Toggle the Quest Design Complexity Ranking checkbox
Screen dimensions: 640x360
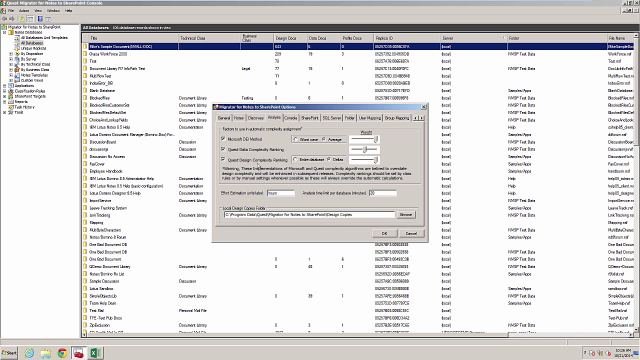click(x=223, y=160)
